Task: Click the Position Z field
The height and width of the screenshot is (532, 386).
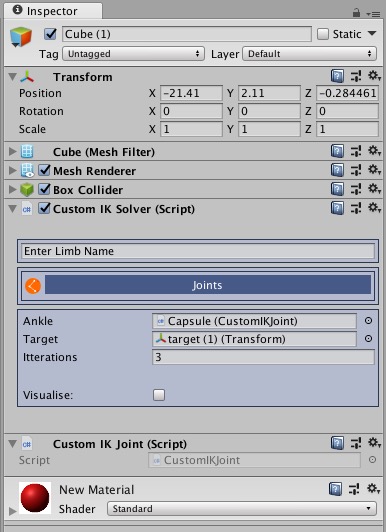Action: click(x=347, y=93)
